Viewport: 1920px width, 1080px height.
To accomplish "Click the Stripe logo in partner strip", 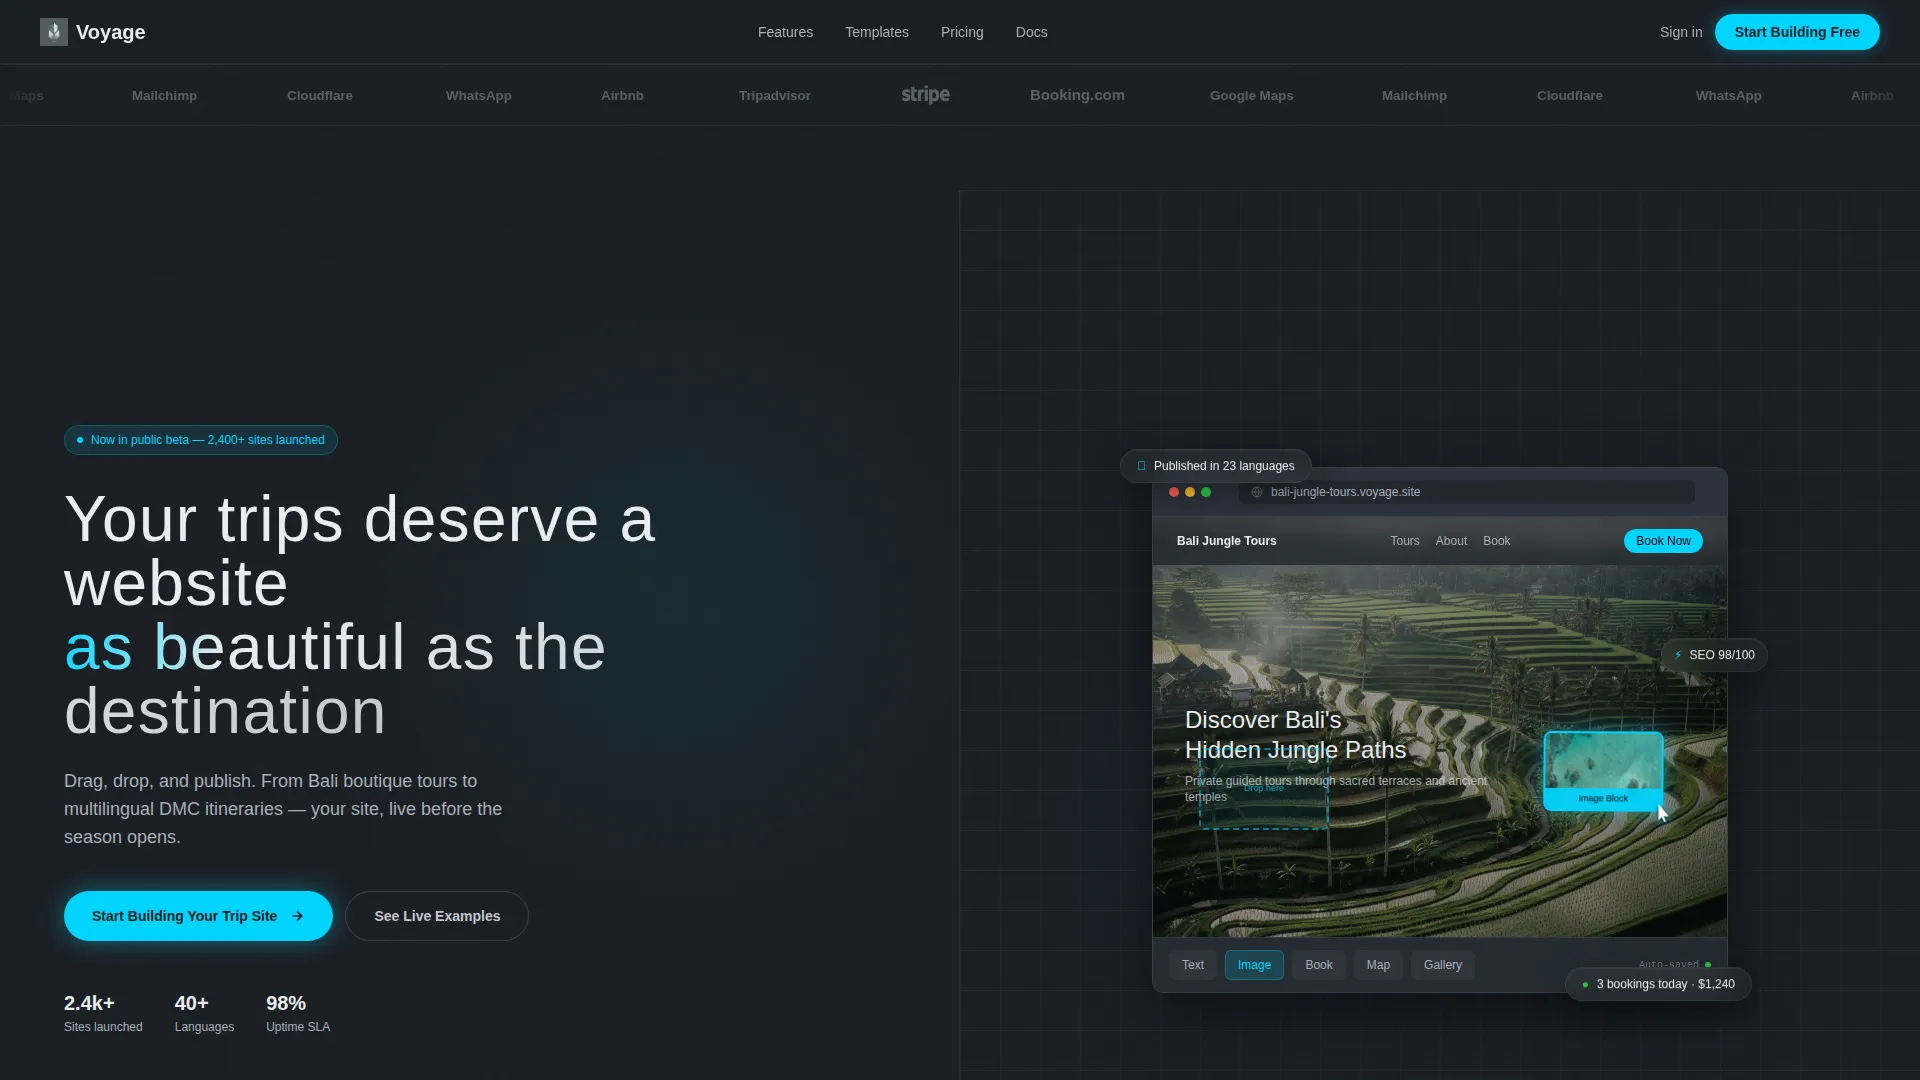I will click(925, 95).
